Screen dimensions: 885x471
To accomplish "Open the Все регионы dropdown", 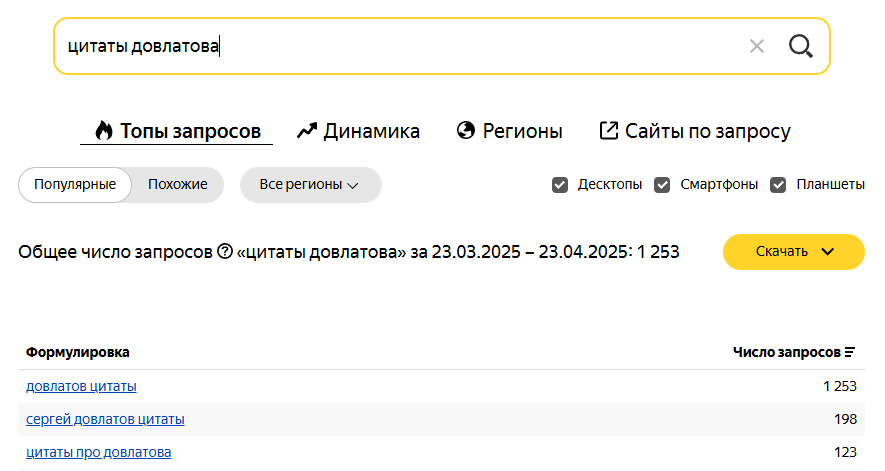I will (310, 185).
